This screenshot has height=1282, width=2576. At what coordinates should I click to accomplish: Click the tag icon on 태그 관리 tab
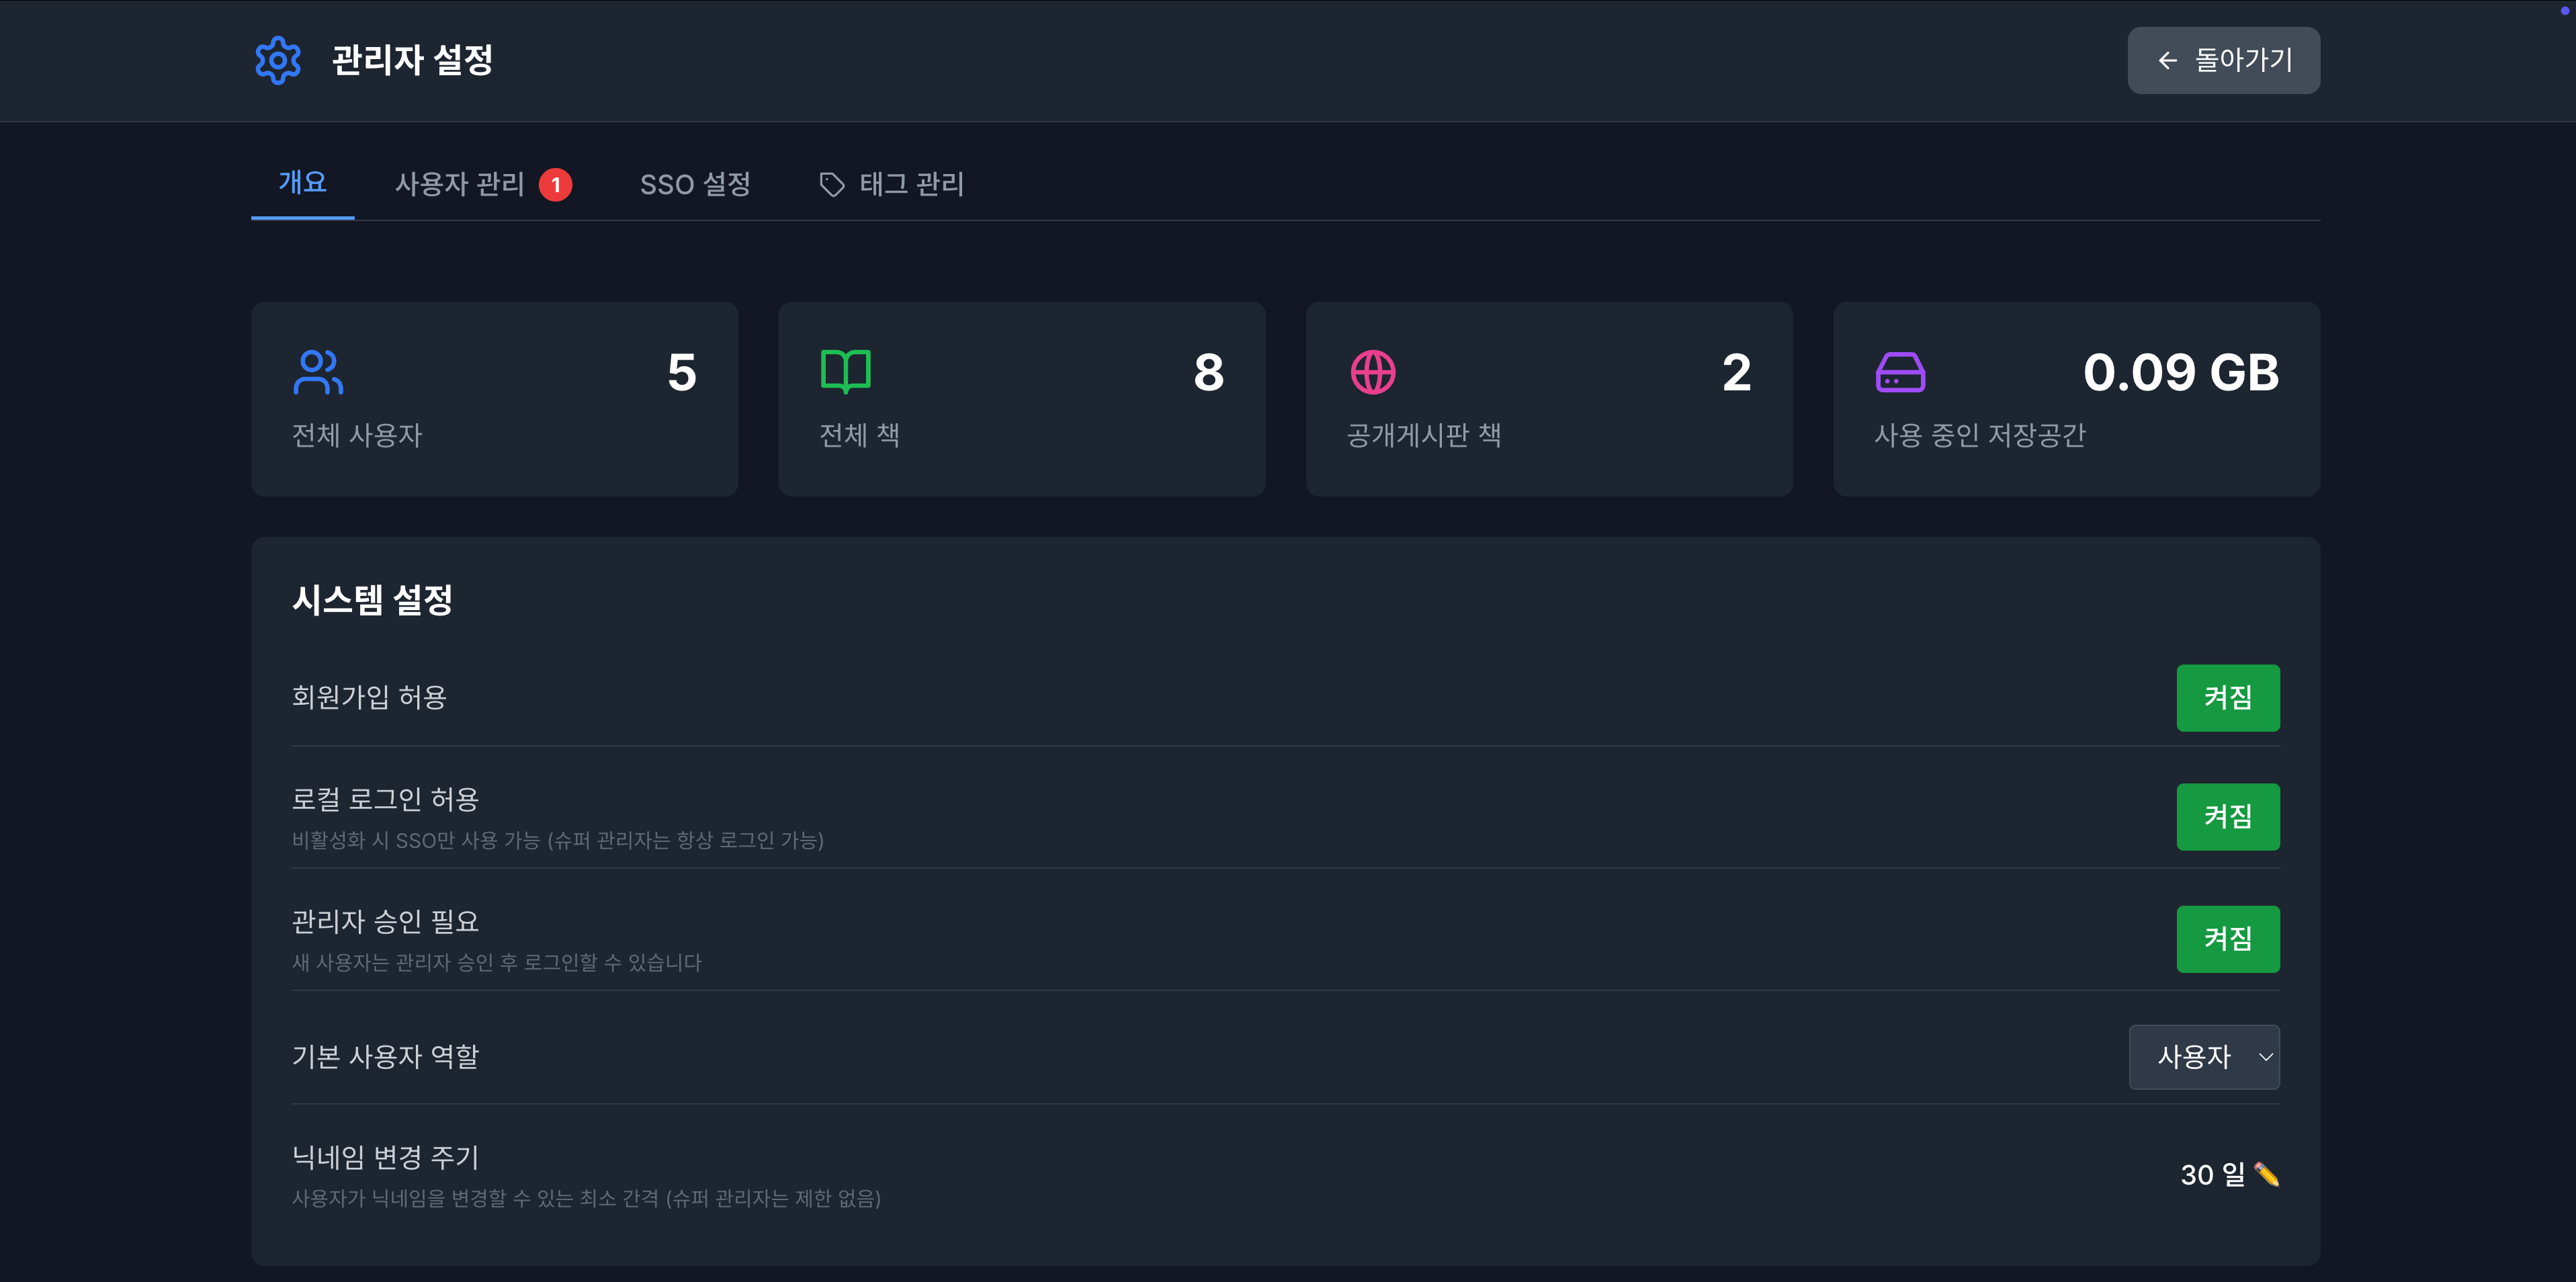pyautogui.click(x=833, y=184)
